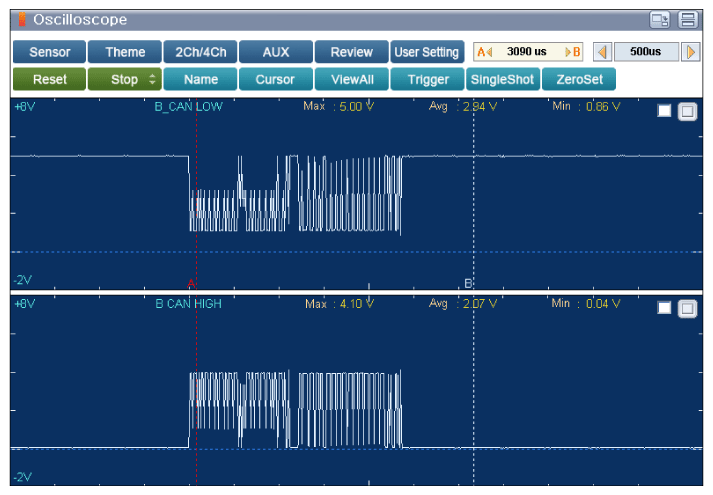The image size is (713, 495).
Task: Open the Stop mode dropdown
Action: pyautogui.click(x=124, y=80)
